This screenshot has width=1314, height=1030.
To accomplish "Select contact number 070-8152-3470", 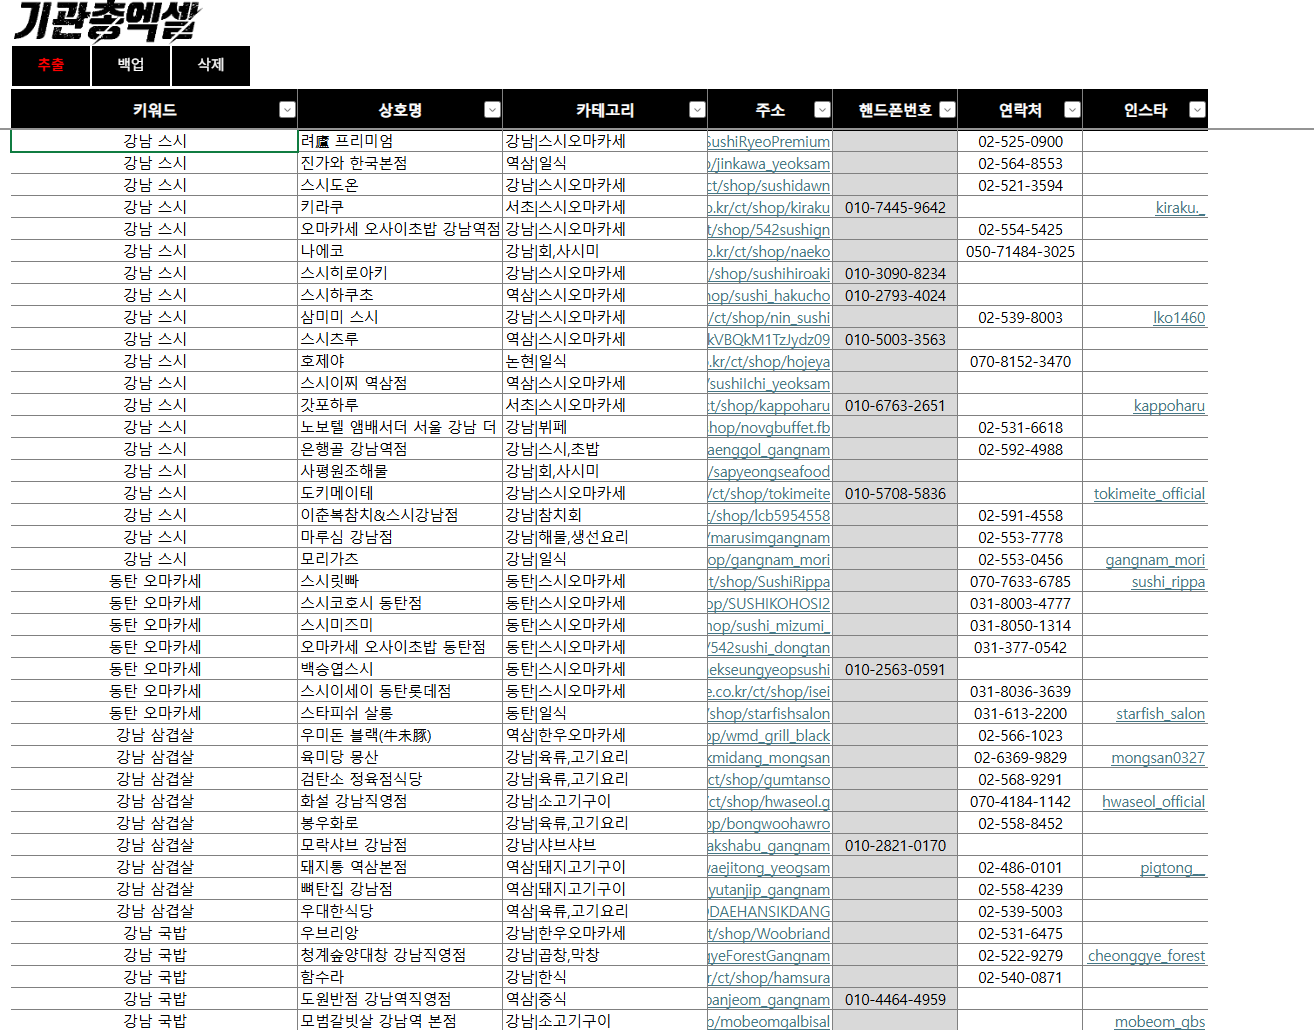I will (1020, 362).
